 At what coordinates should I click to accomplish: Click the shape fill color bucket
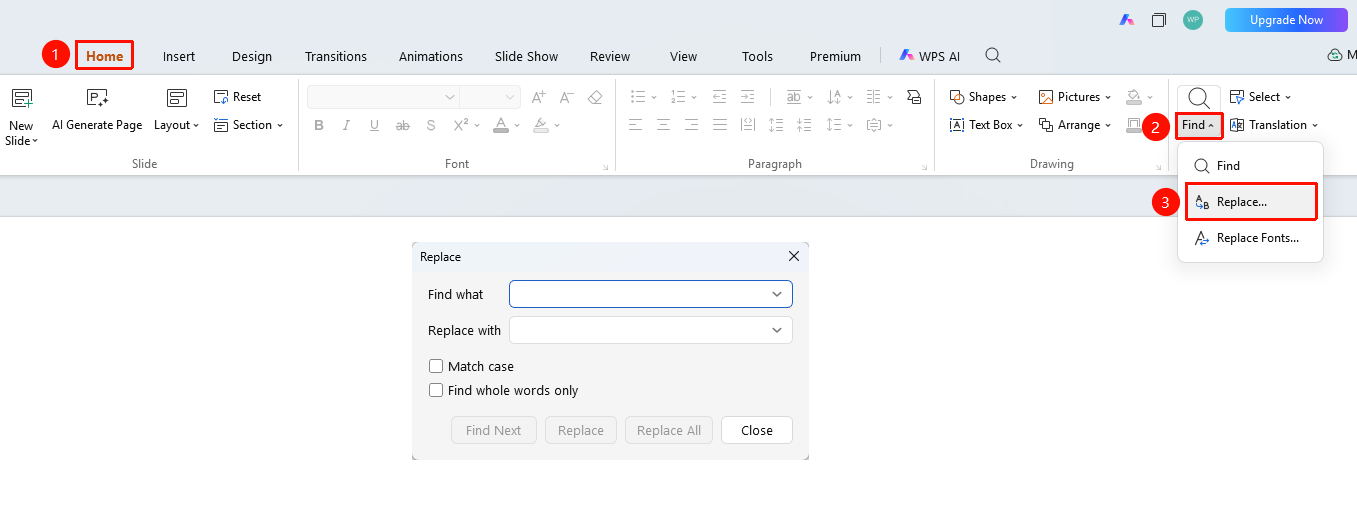click(1133, 97)
